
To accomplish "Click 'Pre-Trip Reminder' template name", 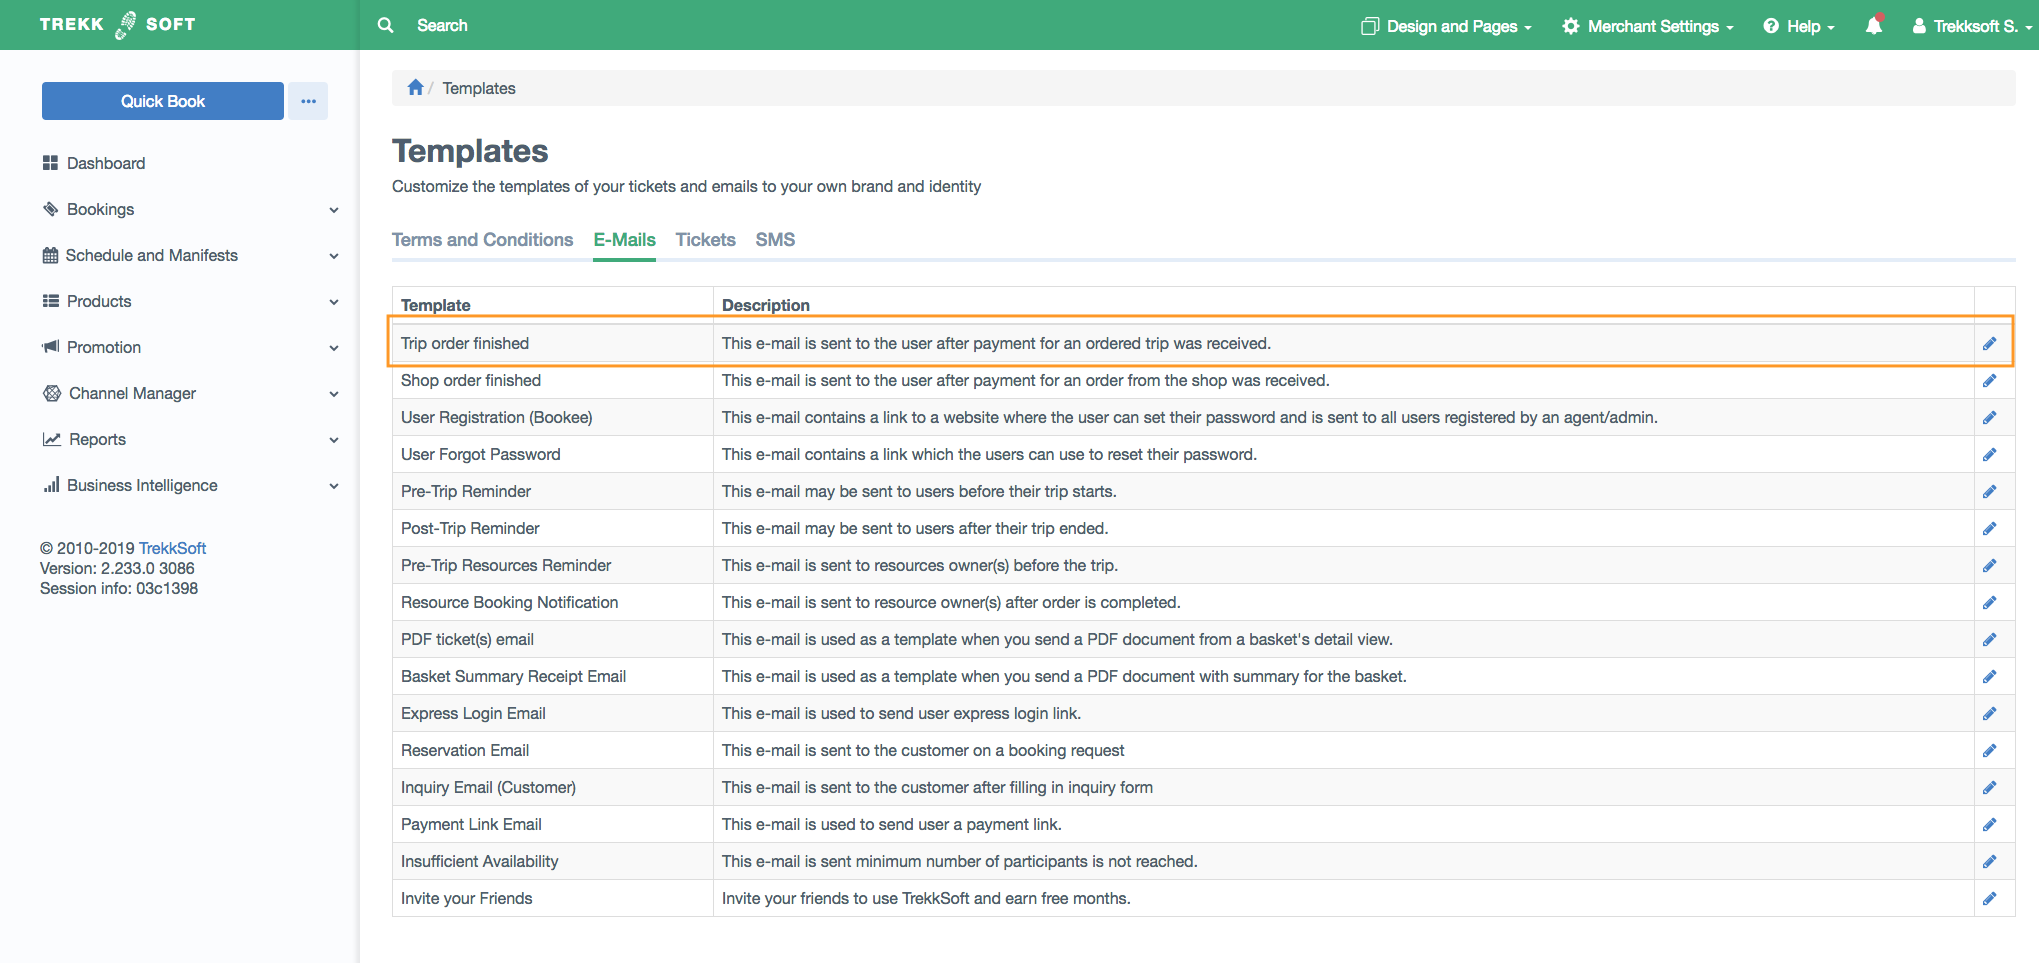I will 466,491.
